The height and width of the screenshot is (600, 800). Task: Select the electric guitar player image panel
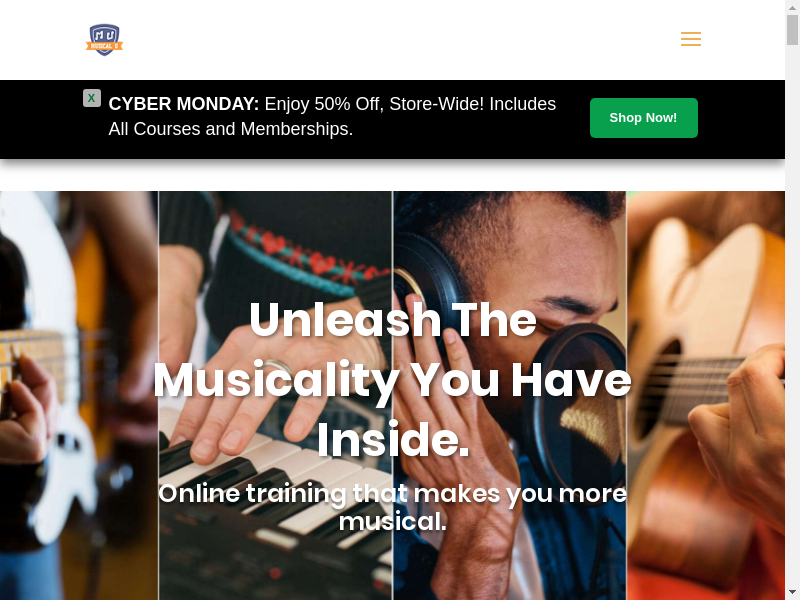[79, 395]
